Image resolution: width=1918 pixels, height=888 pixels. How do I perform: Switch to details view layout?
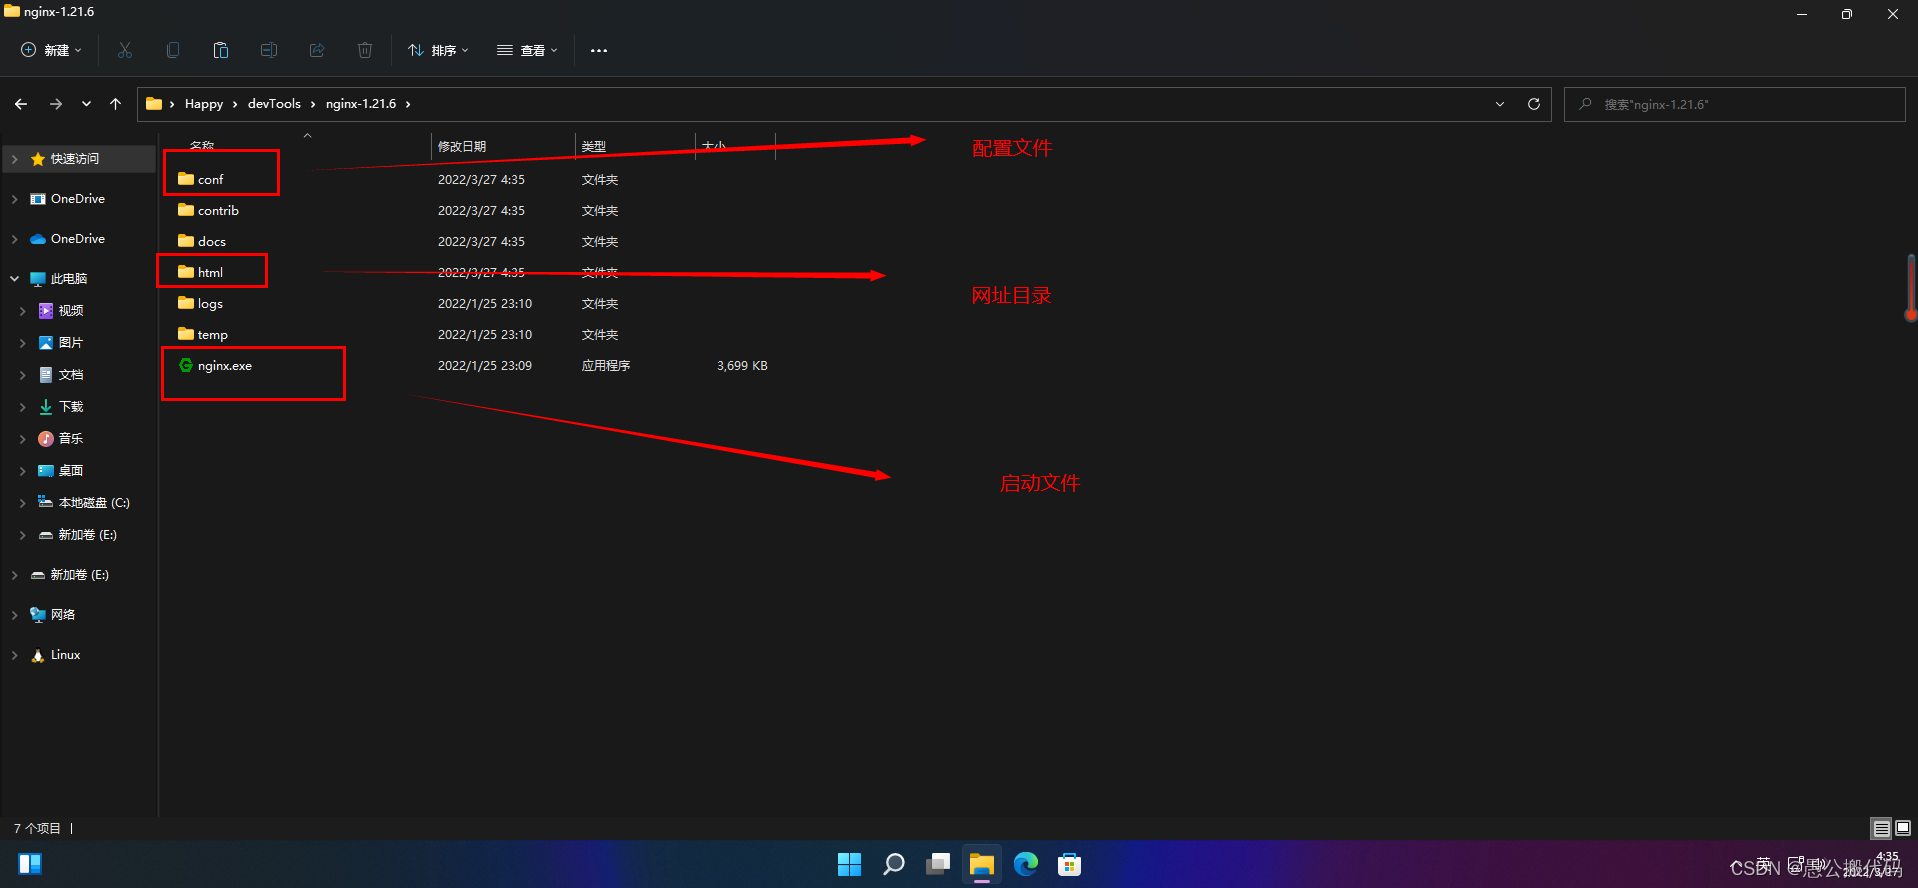(x=1881, y=828)
